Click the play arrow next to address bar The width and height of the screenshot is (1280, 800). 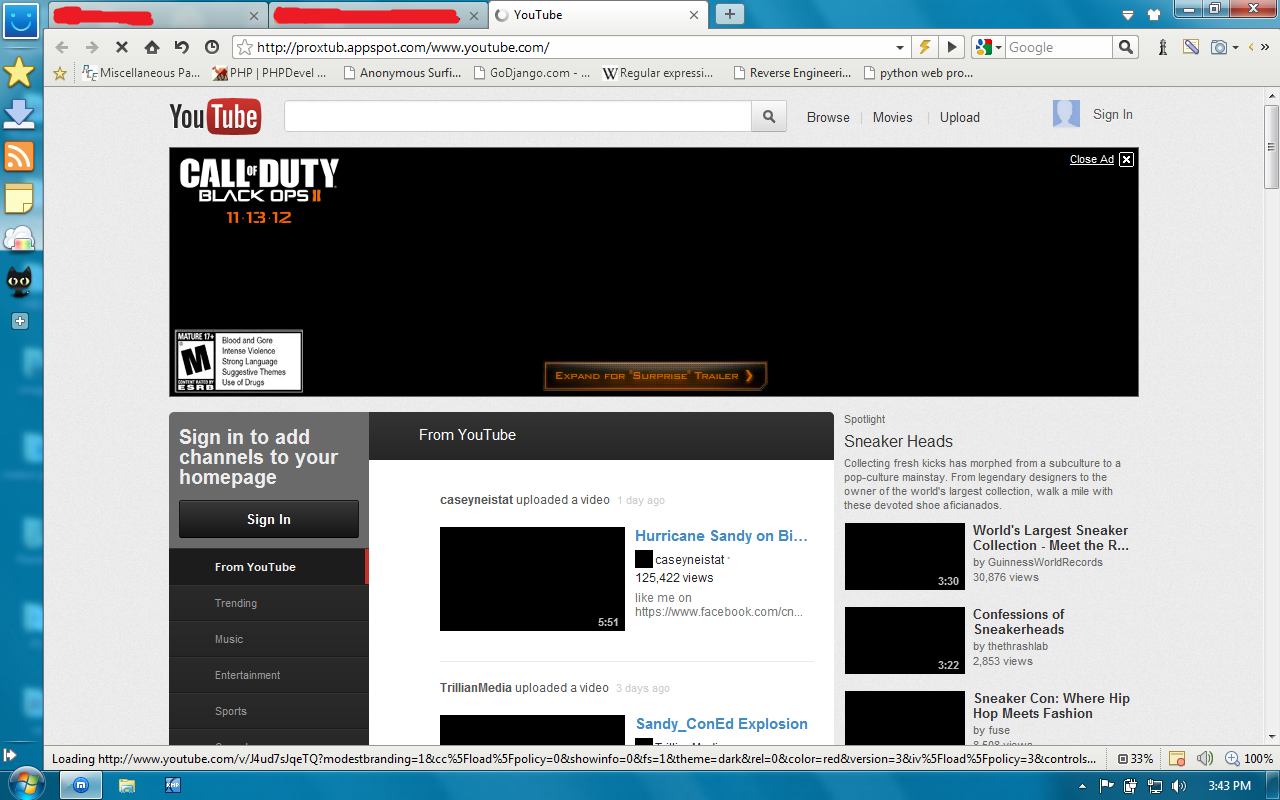(952, 47)
